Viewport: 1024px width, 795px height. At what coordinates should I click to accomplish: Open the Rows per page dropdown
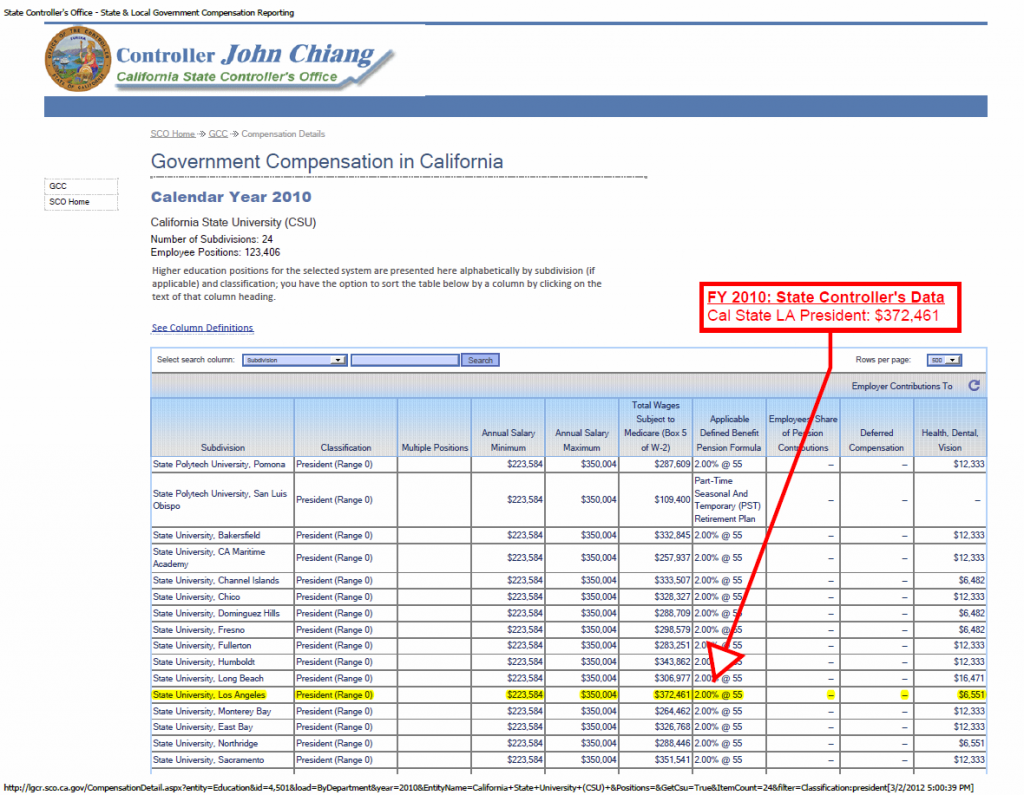point(944,360)
